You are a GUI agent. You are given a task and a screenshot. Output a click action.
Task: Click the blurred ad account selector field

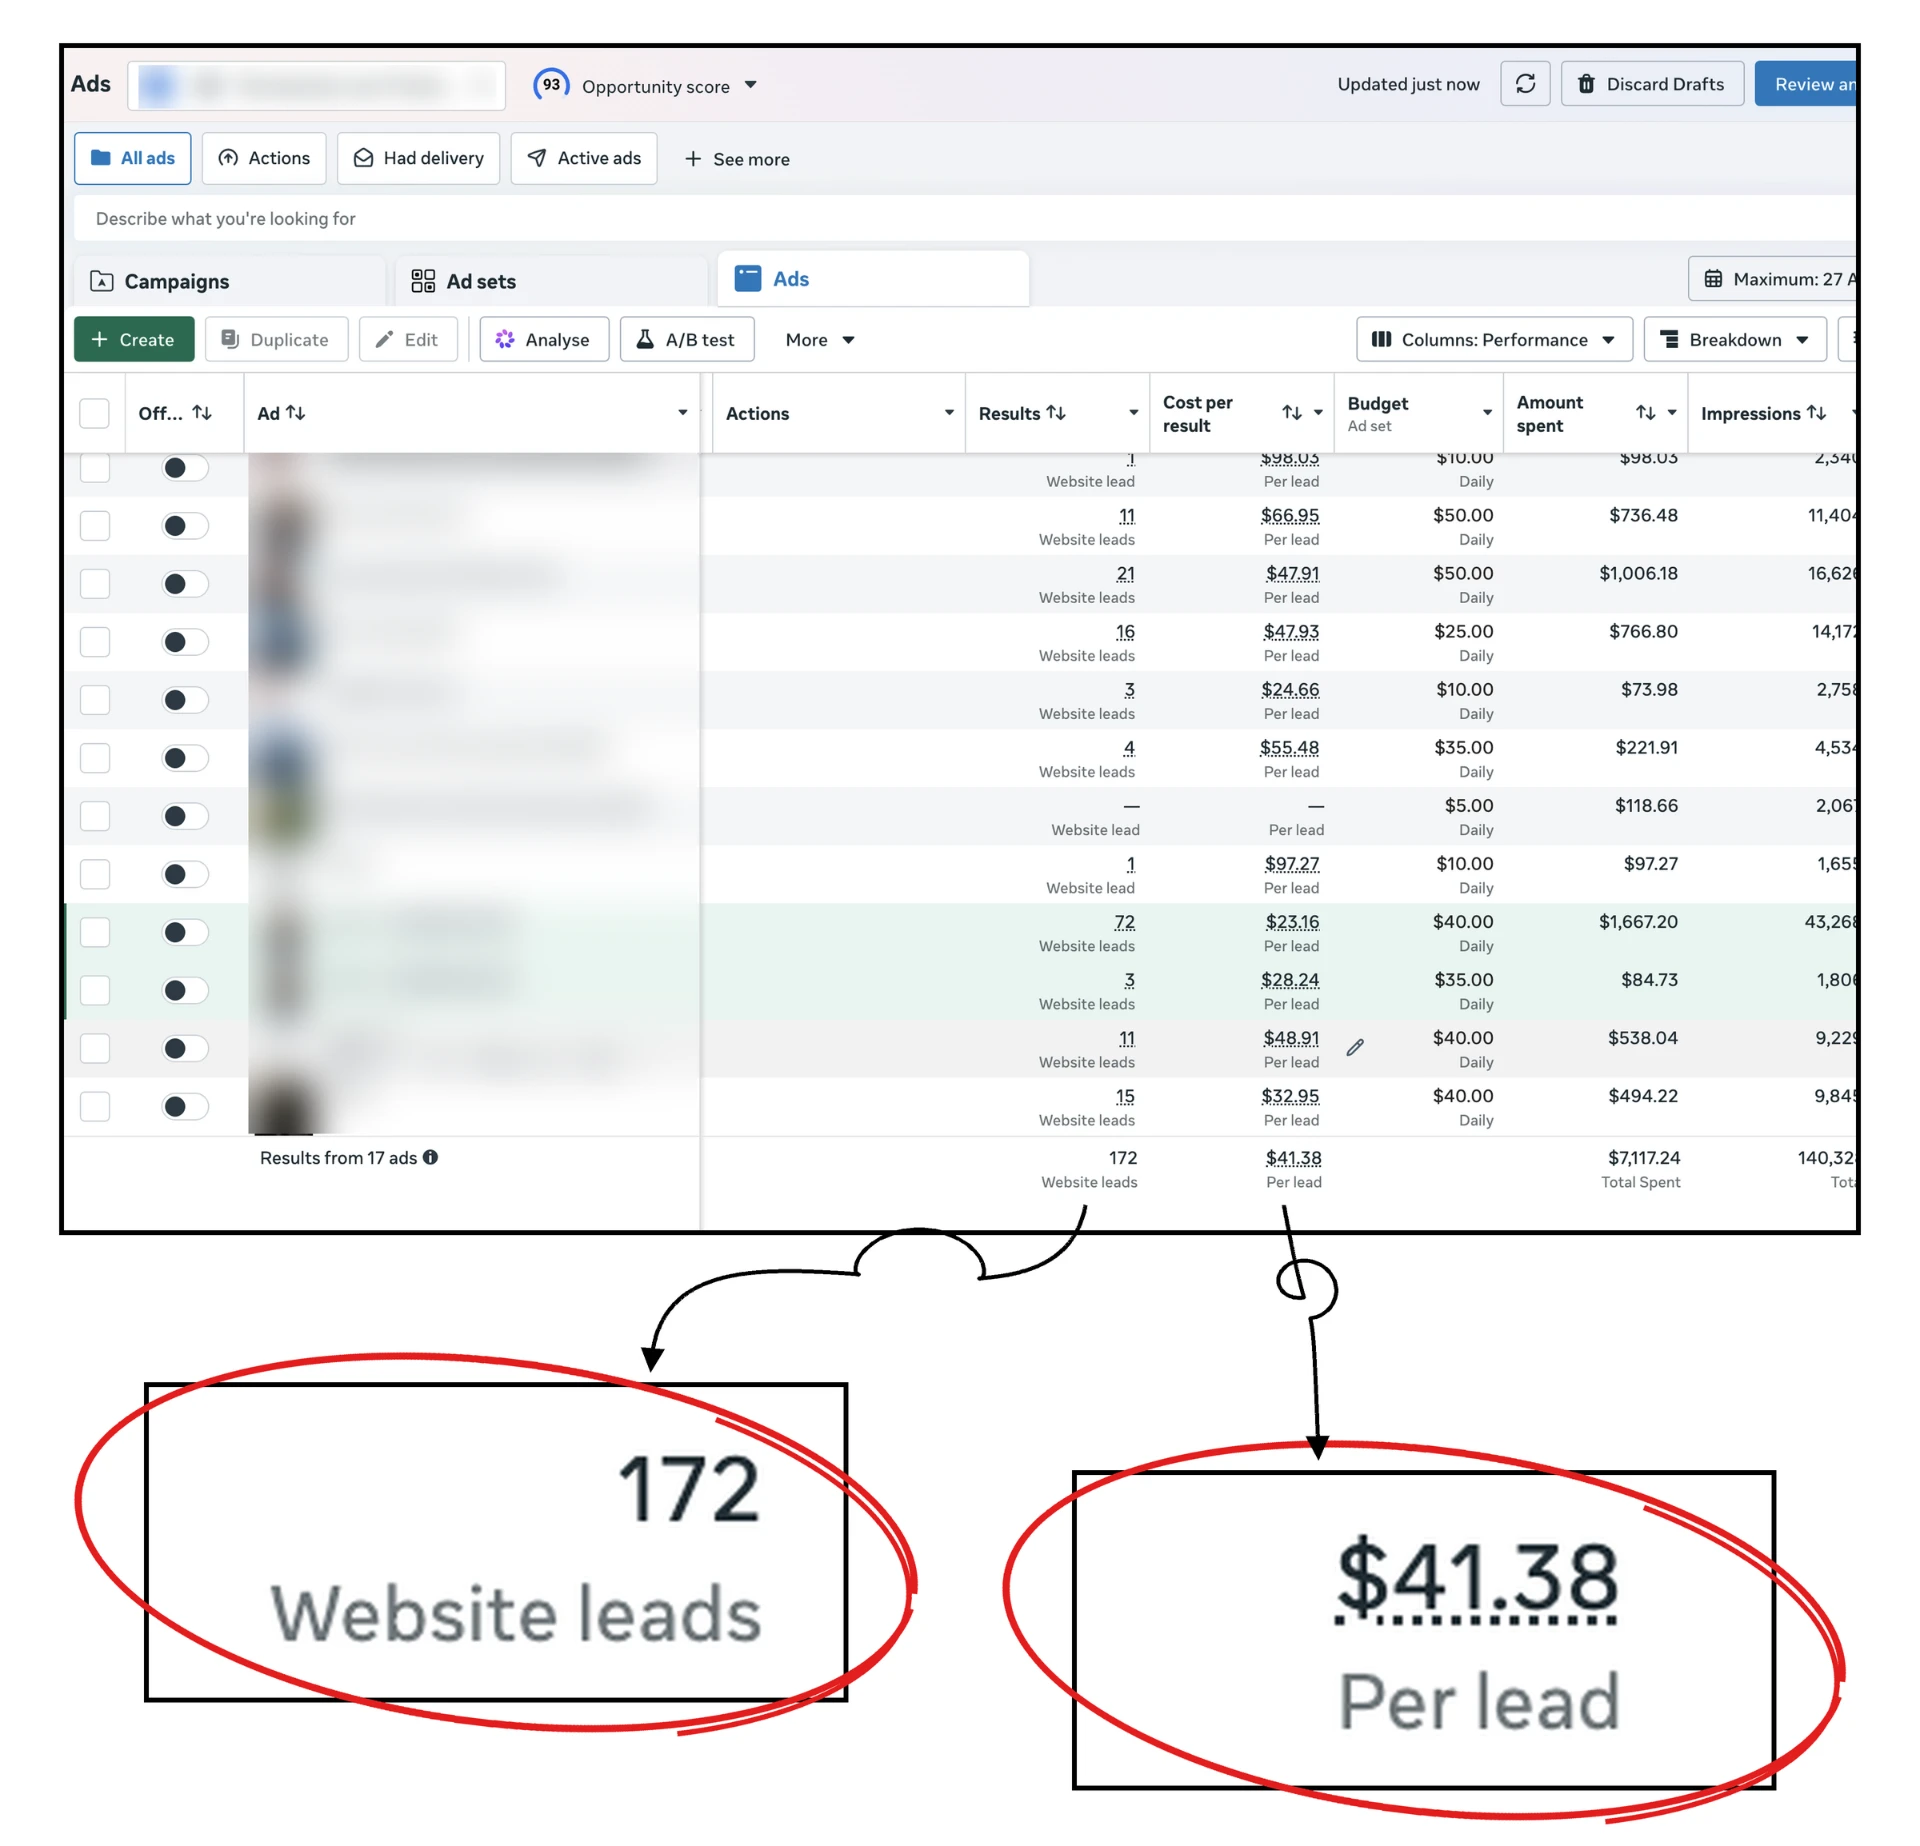tap(316, 85)
